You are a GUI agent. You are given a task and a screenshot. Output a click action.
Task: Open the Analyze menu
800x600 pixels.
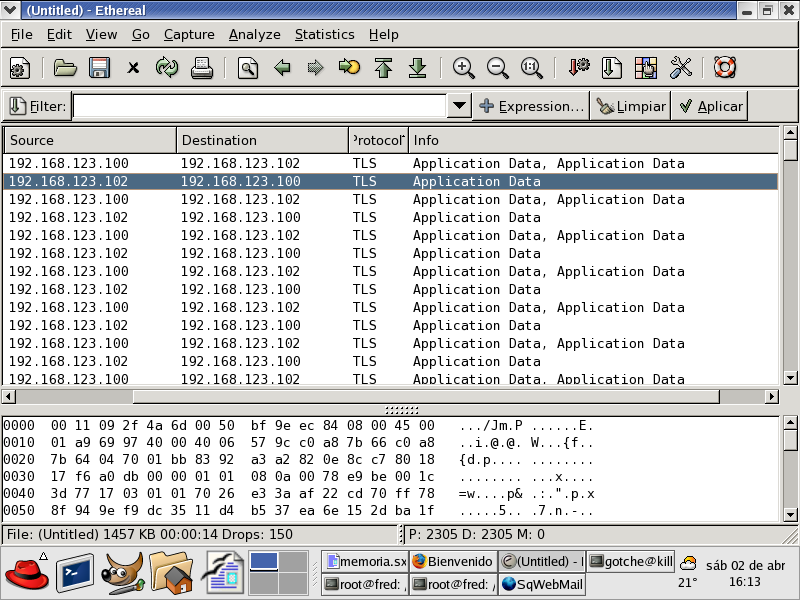pyautogui.click(x=255, y=35)
